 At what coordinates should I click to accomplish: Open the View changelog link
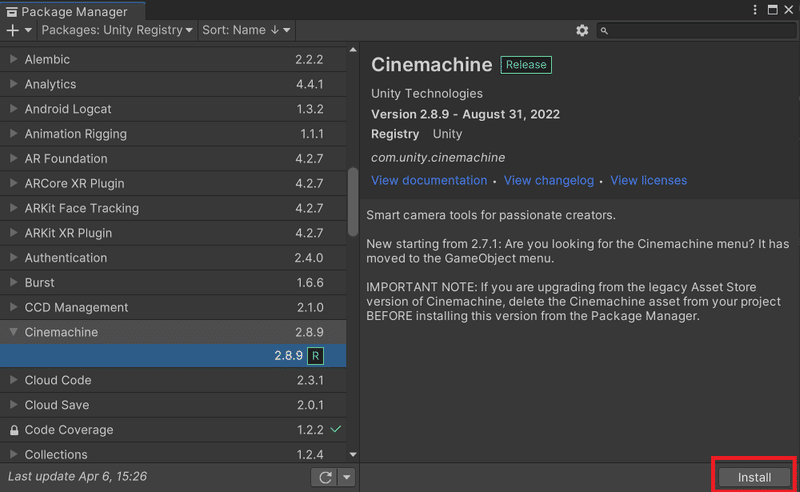point(548,180)
